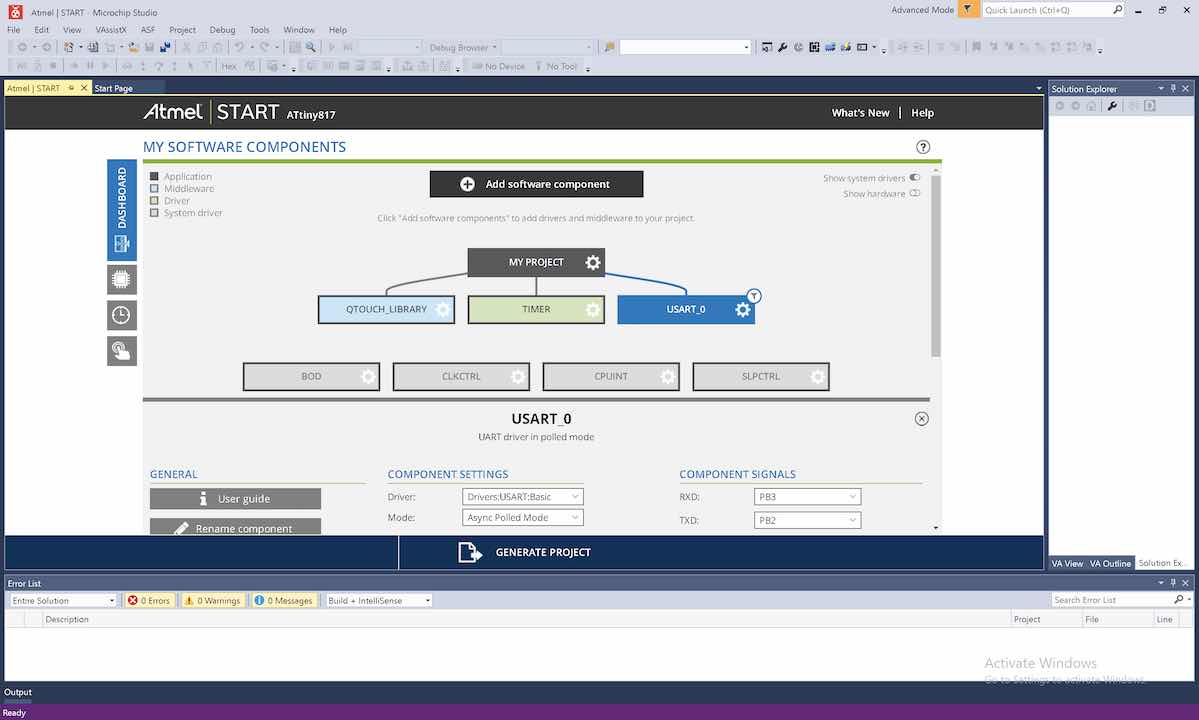
Task: Open the clock configurator sidebar icon
Action: [121, 315]
